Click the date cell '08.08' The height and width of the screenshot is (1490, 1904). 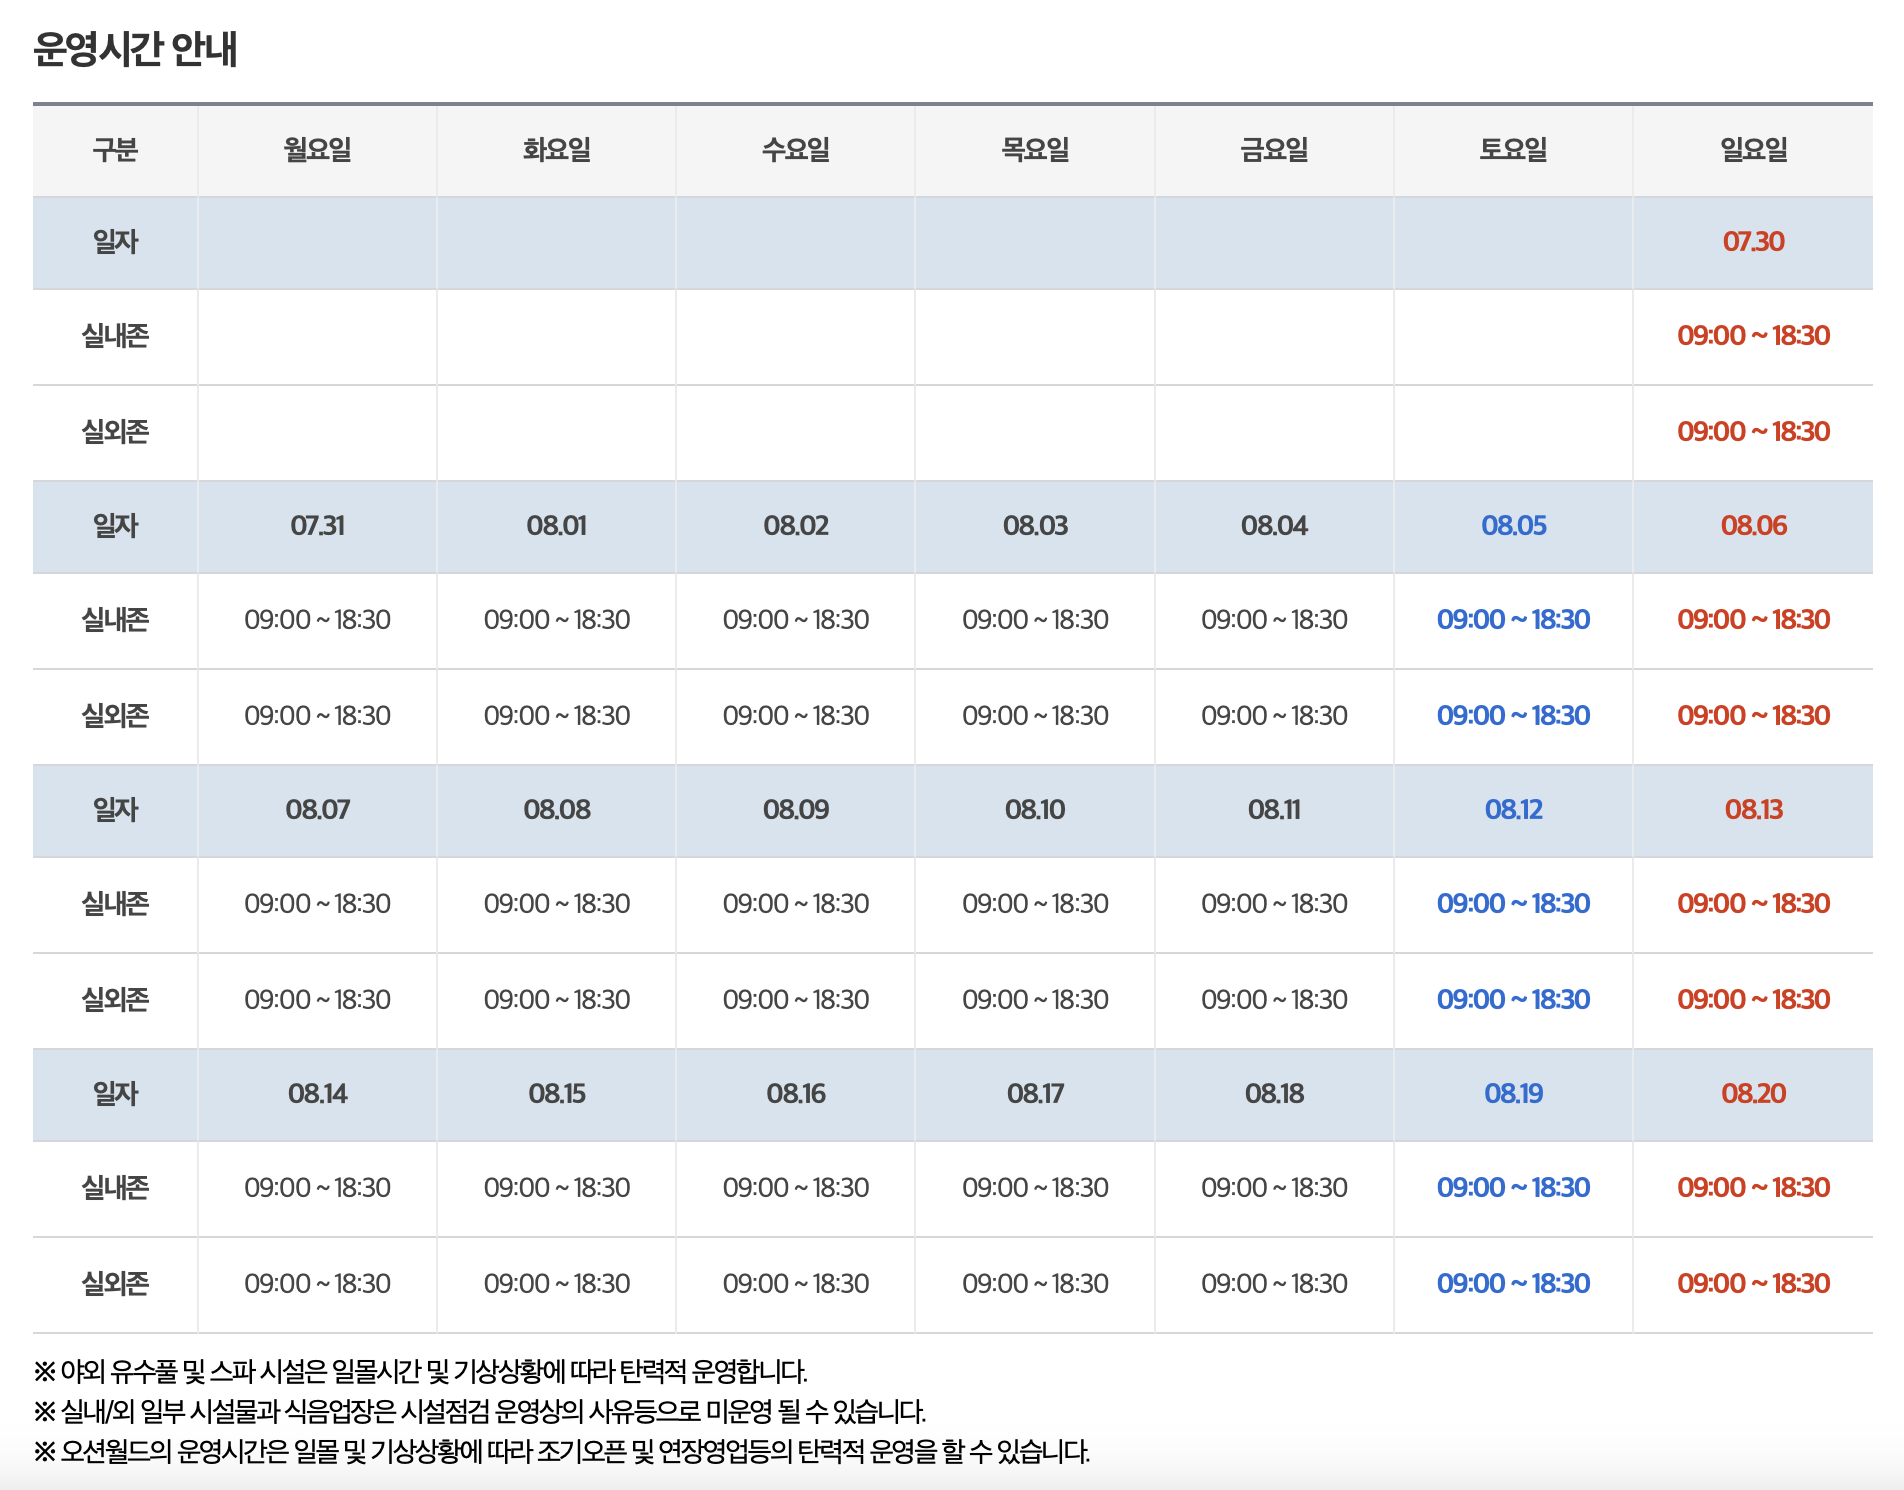point(557,810)
